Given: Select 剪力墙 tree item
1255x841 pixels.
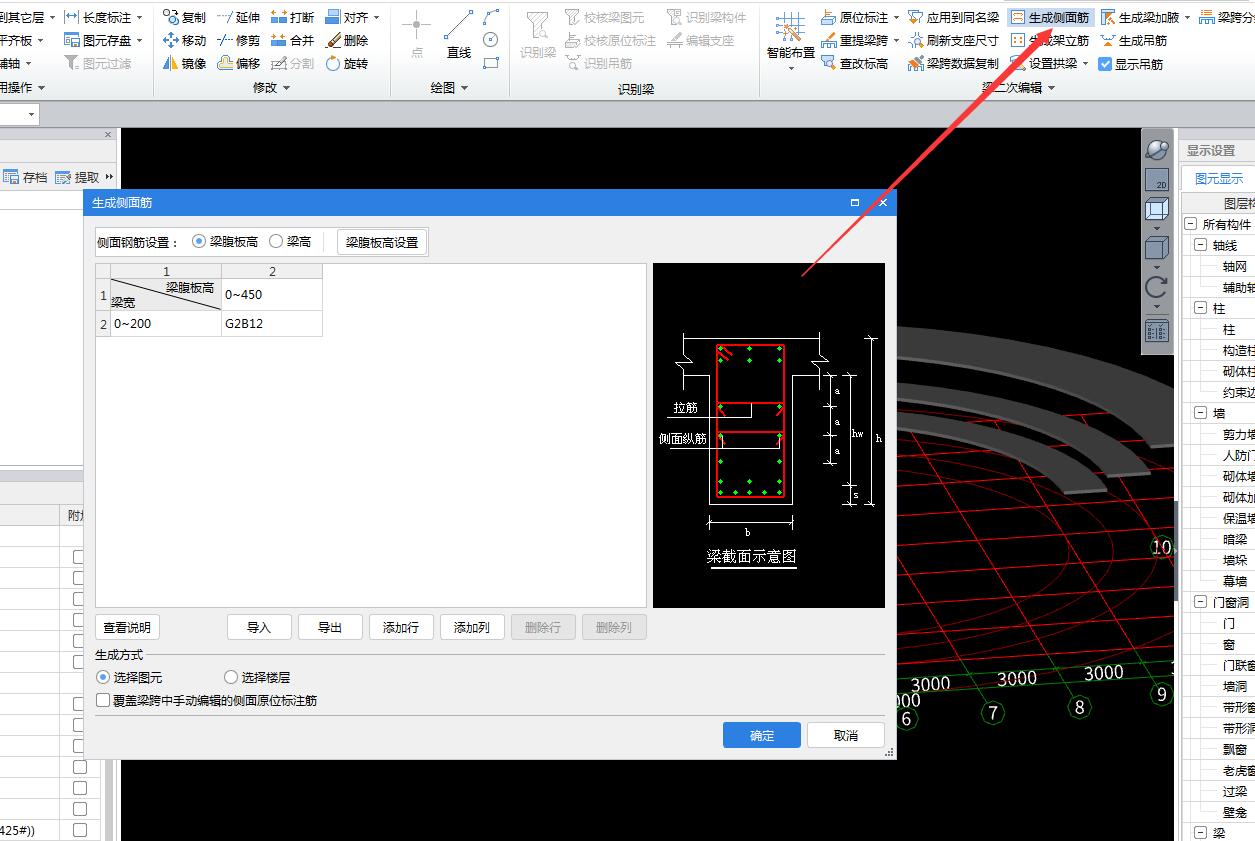Looking at the screenshot, I should [1238, 434].
